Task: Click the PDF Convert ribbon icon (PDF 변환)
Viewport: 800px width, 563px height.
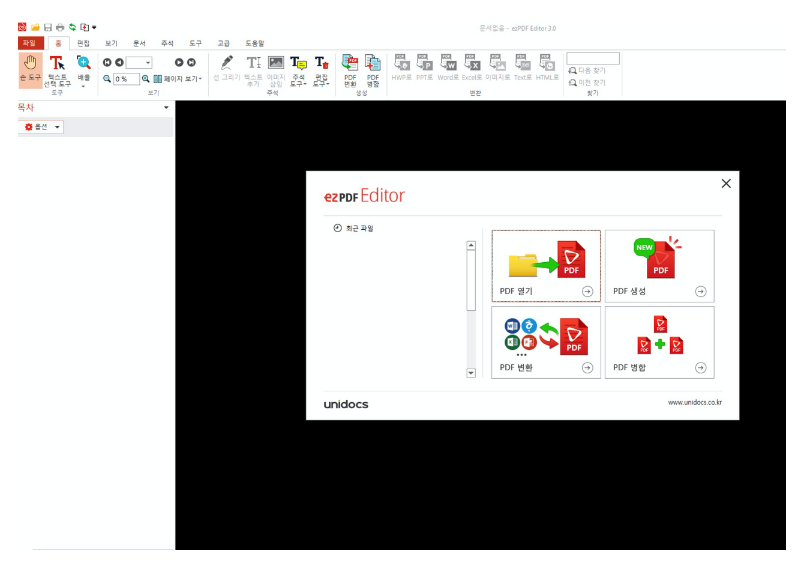Action: click(x=350, y=70)
